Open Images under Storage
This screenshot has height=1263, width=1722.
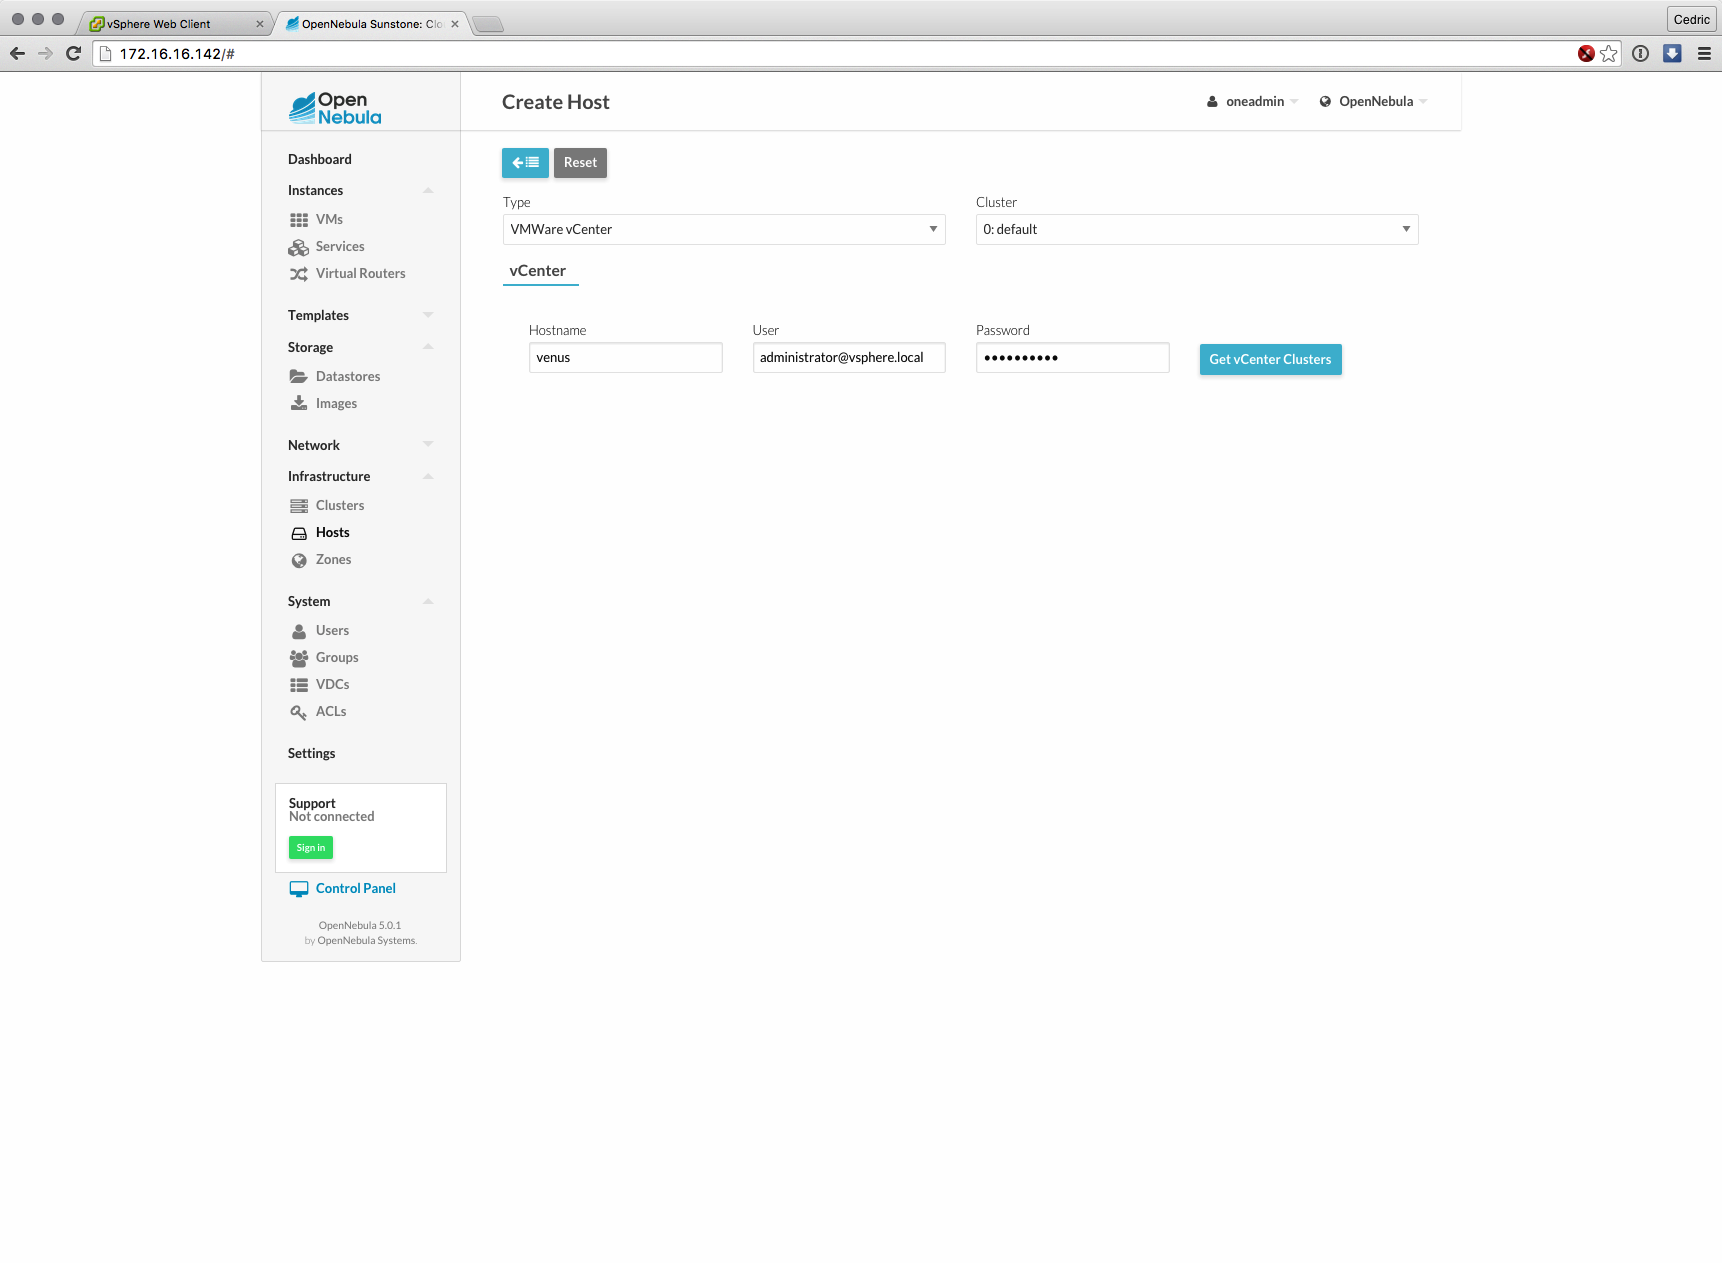point(335,404)
